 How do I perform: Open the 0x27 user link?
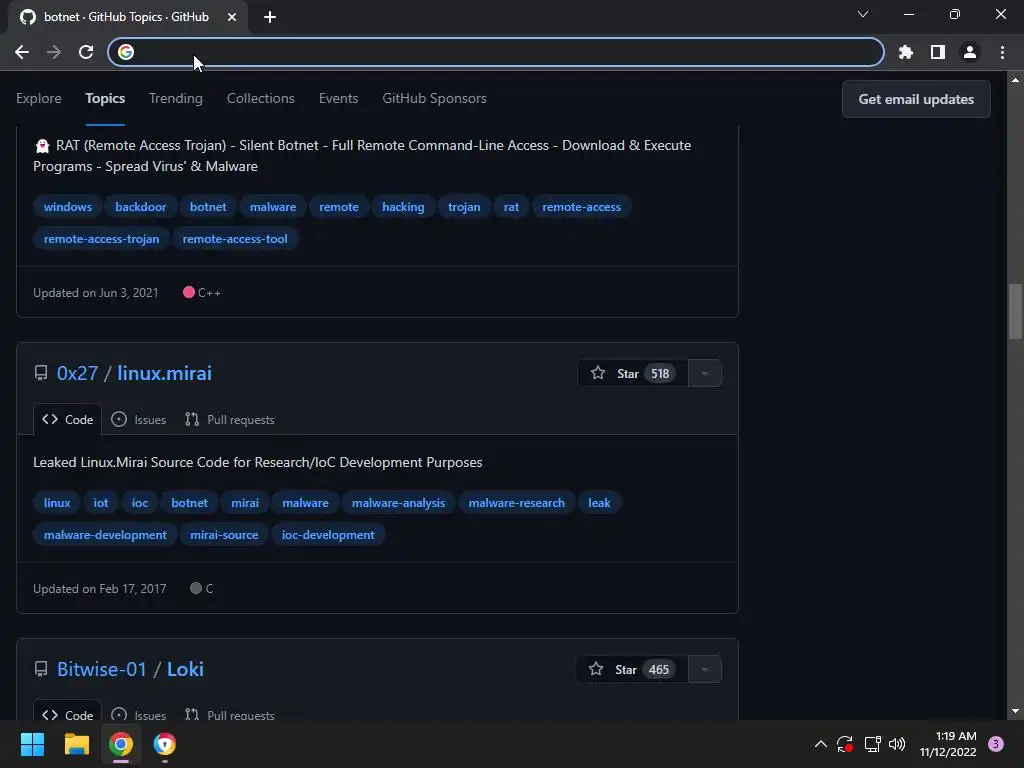(77, 373)
